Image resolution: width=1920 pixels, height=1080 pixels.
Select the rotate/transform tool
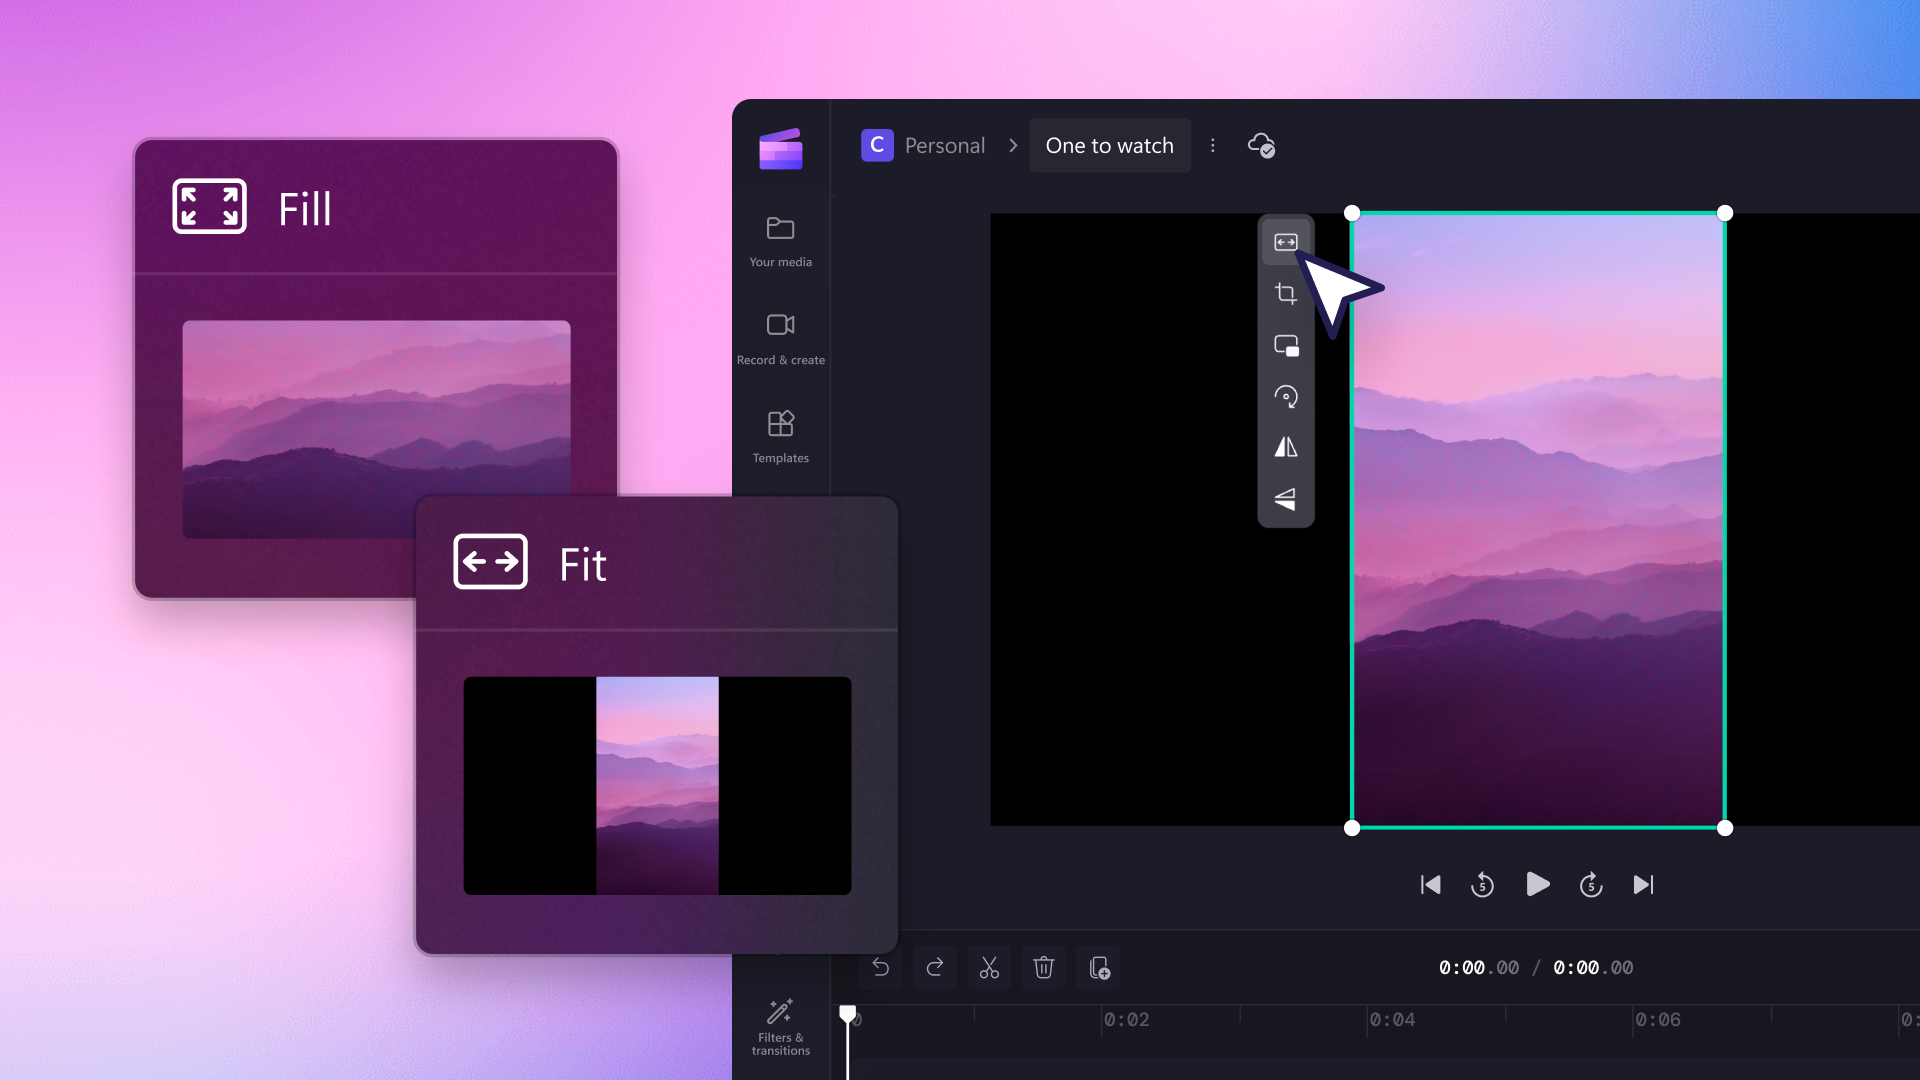[1286, 396]
